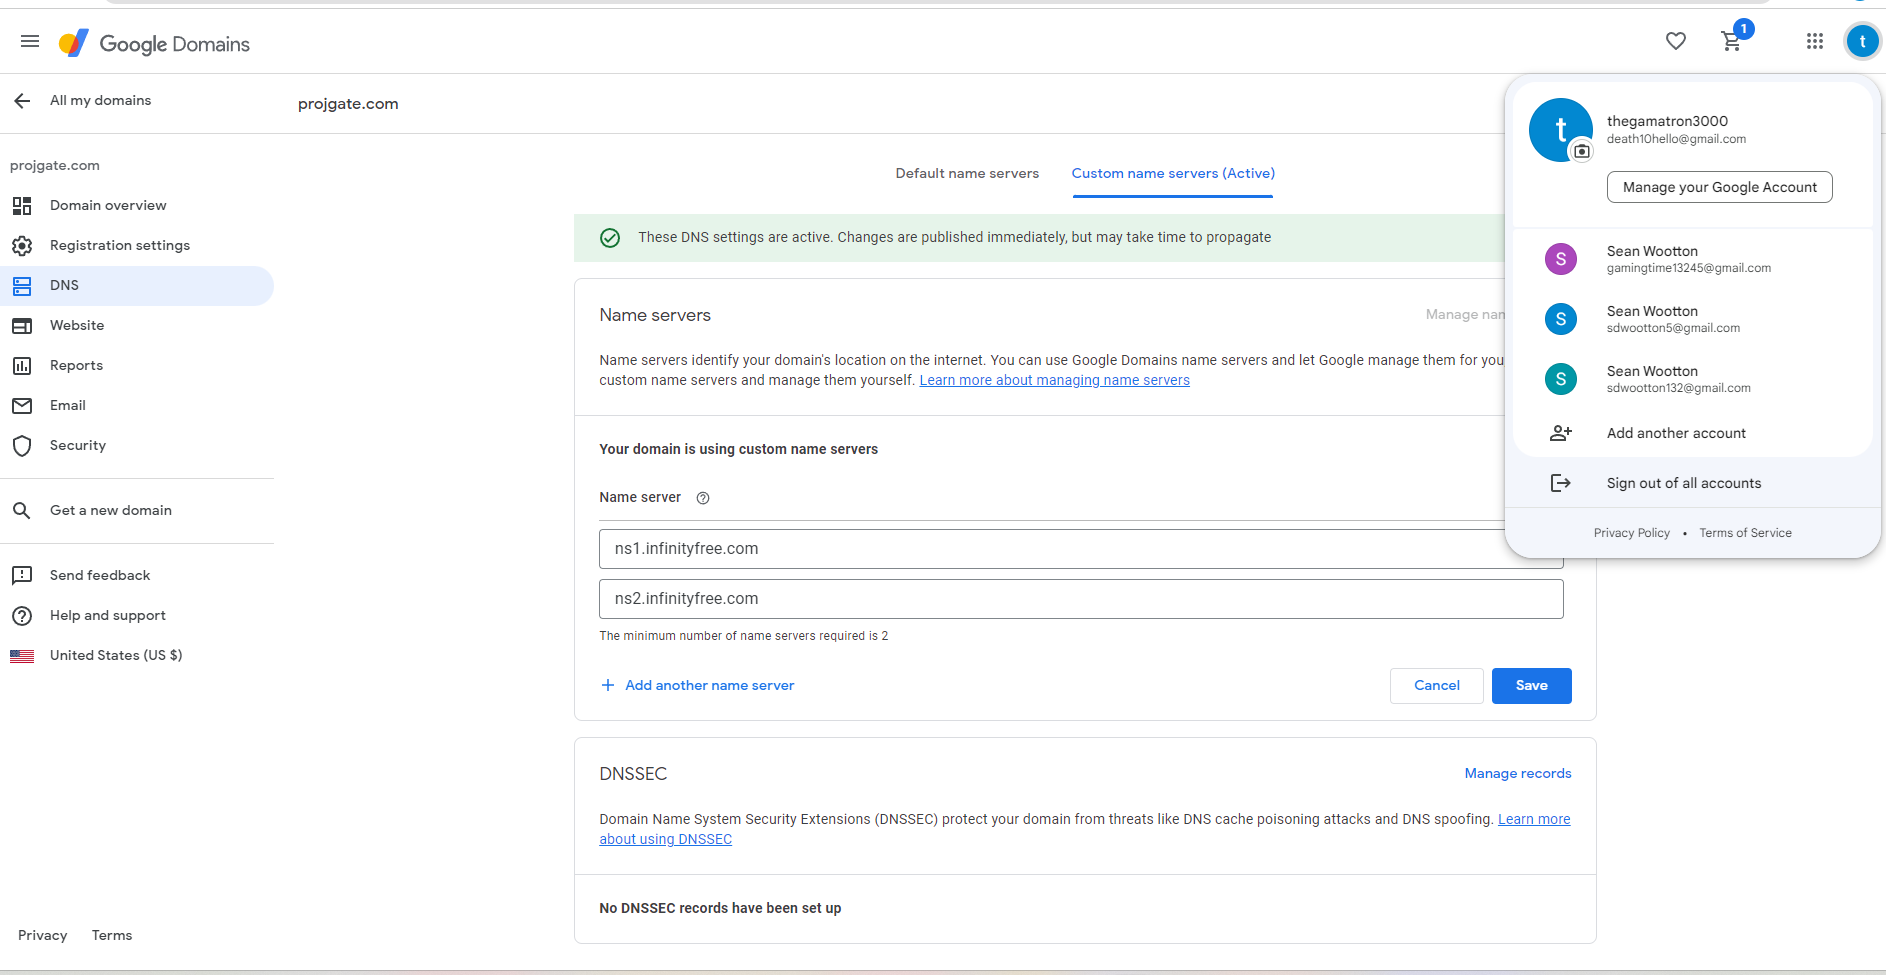This screenshot has height=975, width=1886.
Task: Click back arrow to All my domains
Action: [x=23, y=101]
